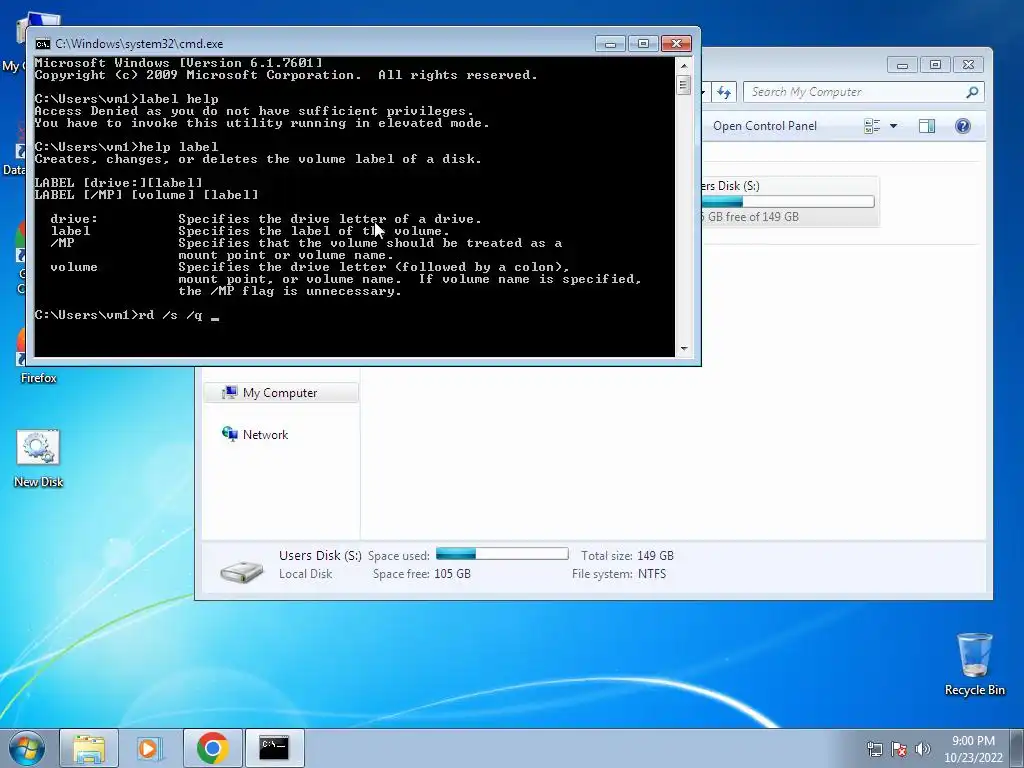This screenshot has width=1024, height=768.
Task: Click the cmd scrollbar down arrow
Action: (x=684, y=349)
